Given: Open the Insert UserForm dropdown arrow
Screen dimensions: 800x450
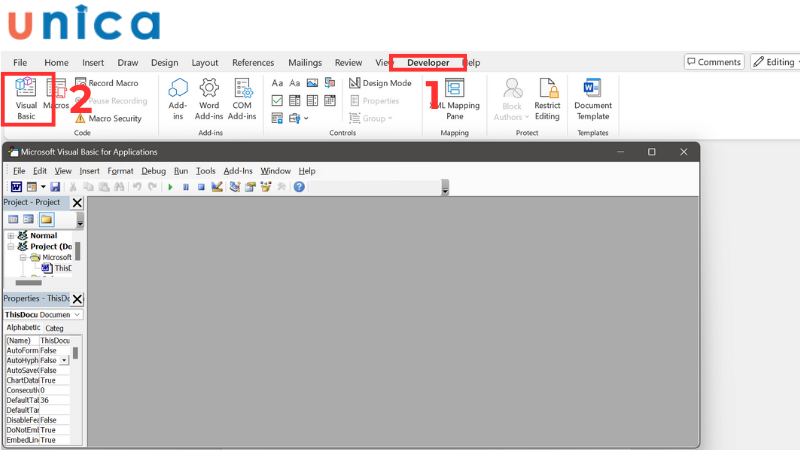Looking at the screenshot, I should coord(43,187).
